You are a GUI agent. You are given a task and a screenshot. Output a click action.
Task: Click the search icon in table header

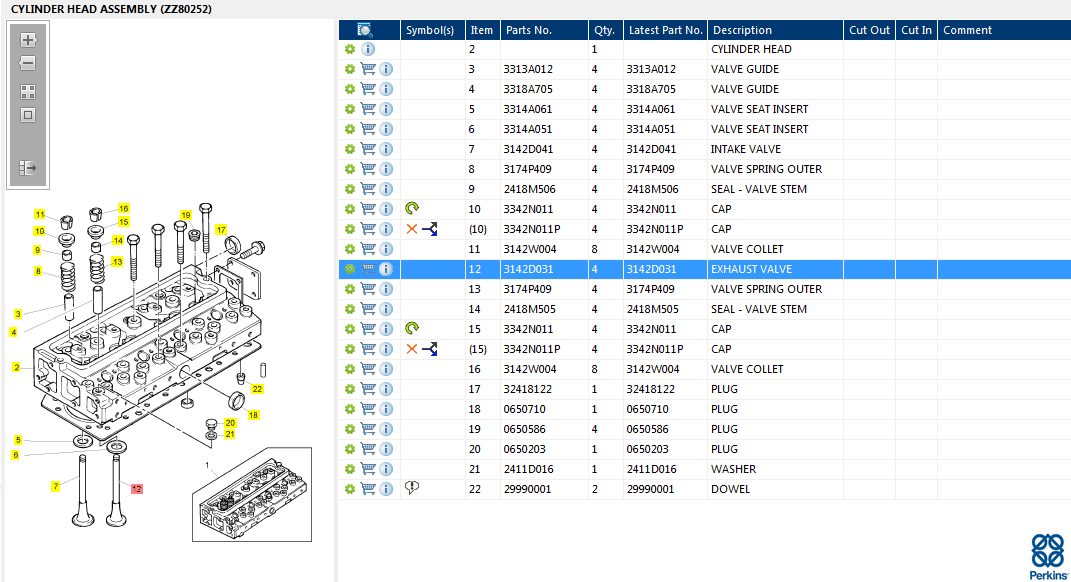click(x=365, y=30)
